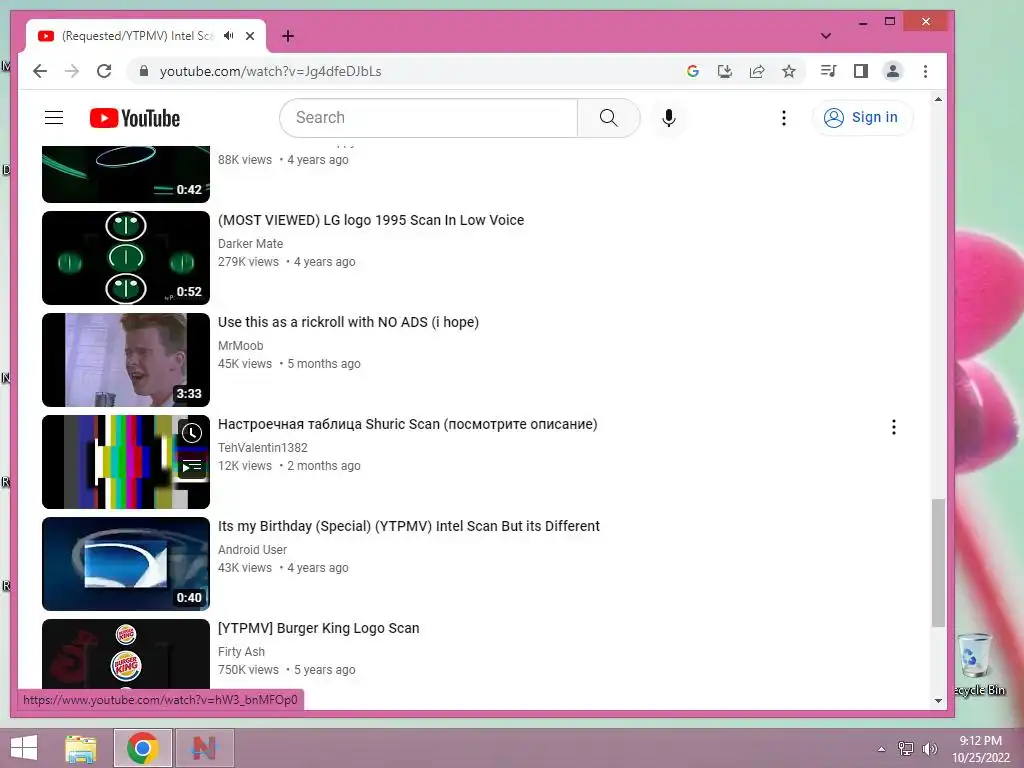Screen dimensions: 1024x768
Task: Open the LG logo 1995 Low Voice title
Action: coord(371,220)
